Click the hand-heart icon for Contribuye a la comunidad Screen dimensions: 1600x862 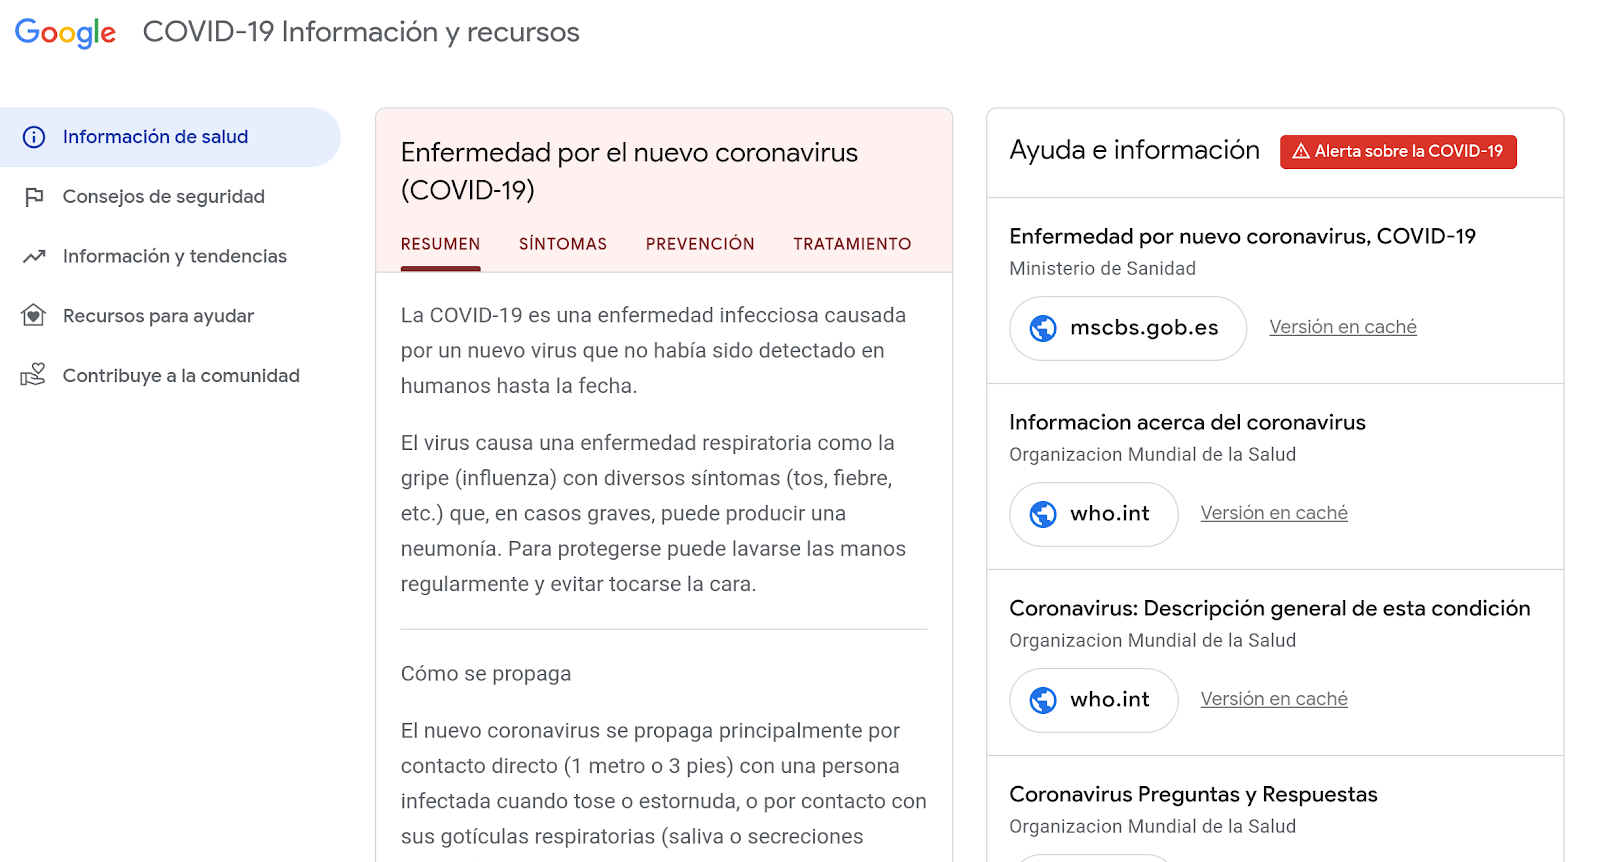(x=34, y=375)
